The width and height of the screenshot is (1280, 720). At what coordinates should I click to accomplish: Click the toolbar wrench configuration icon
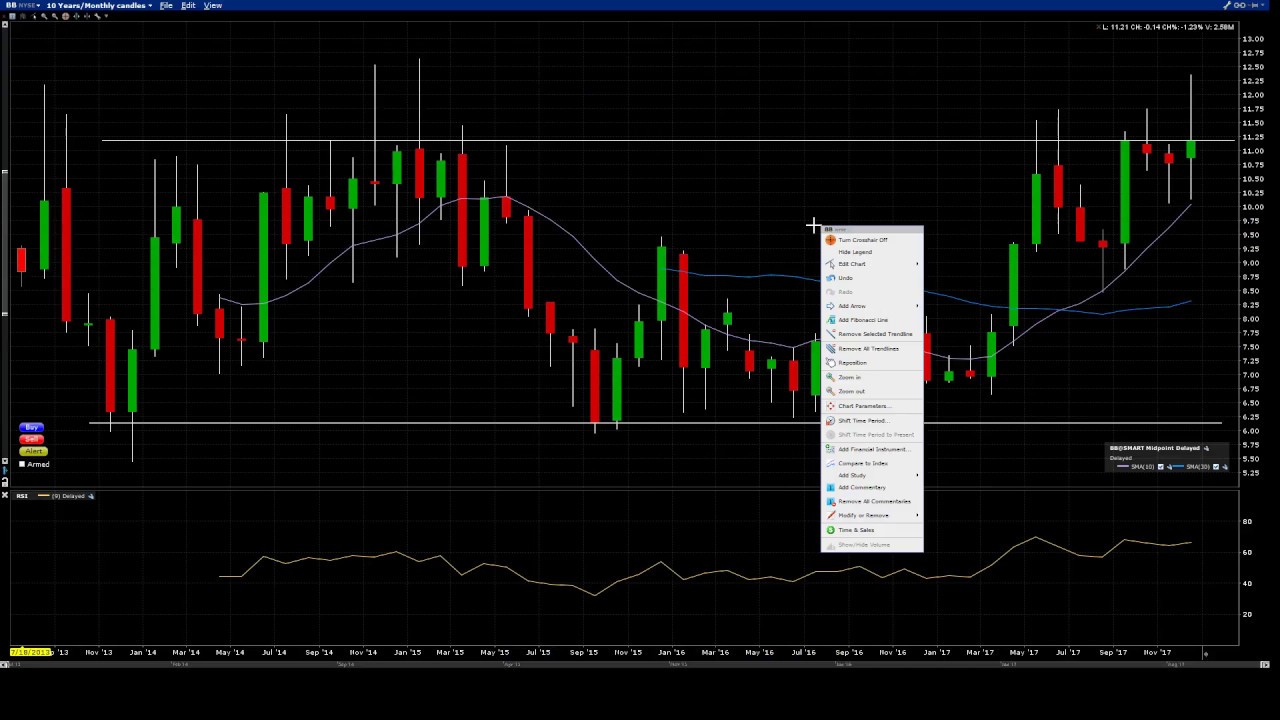click(x=97, y=16)
